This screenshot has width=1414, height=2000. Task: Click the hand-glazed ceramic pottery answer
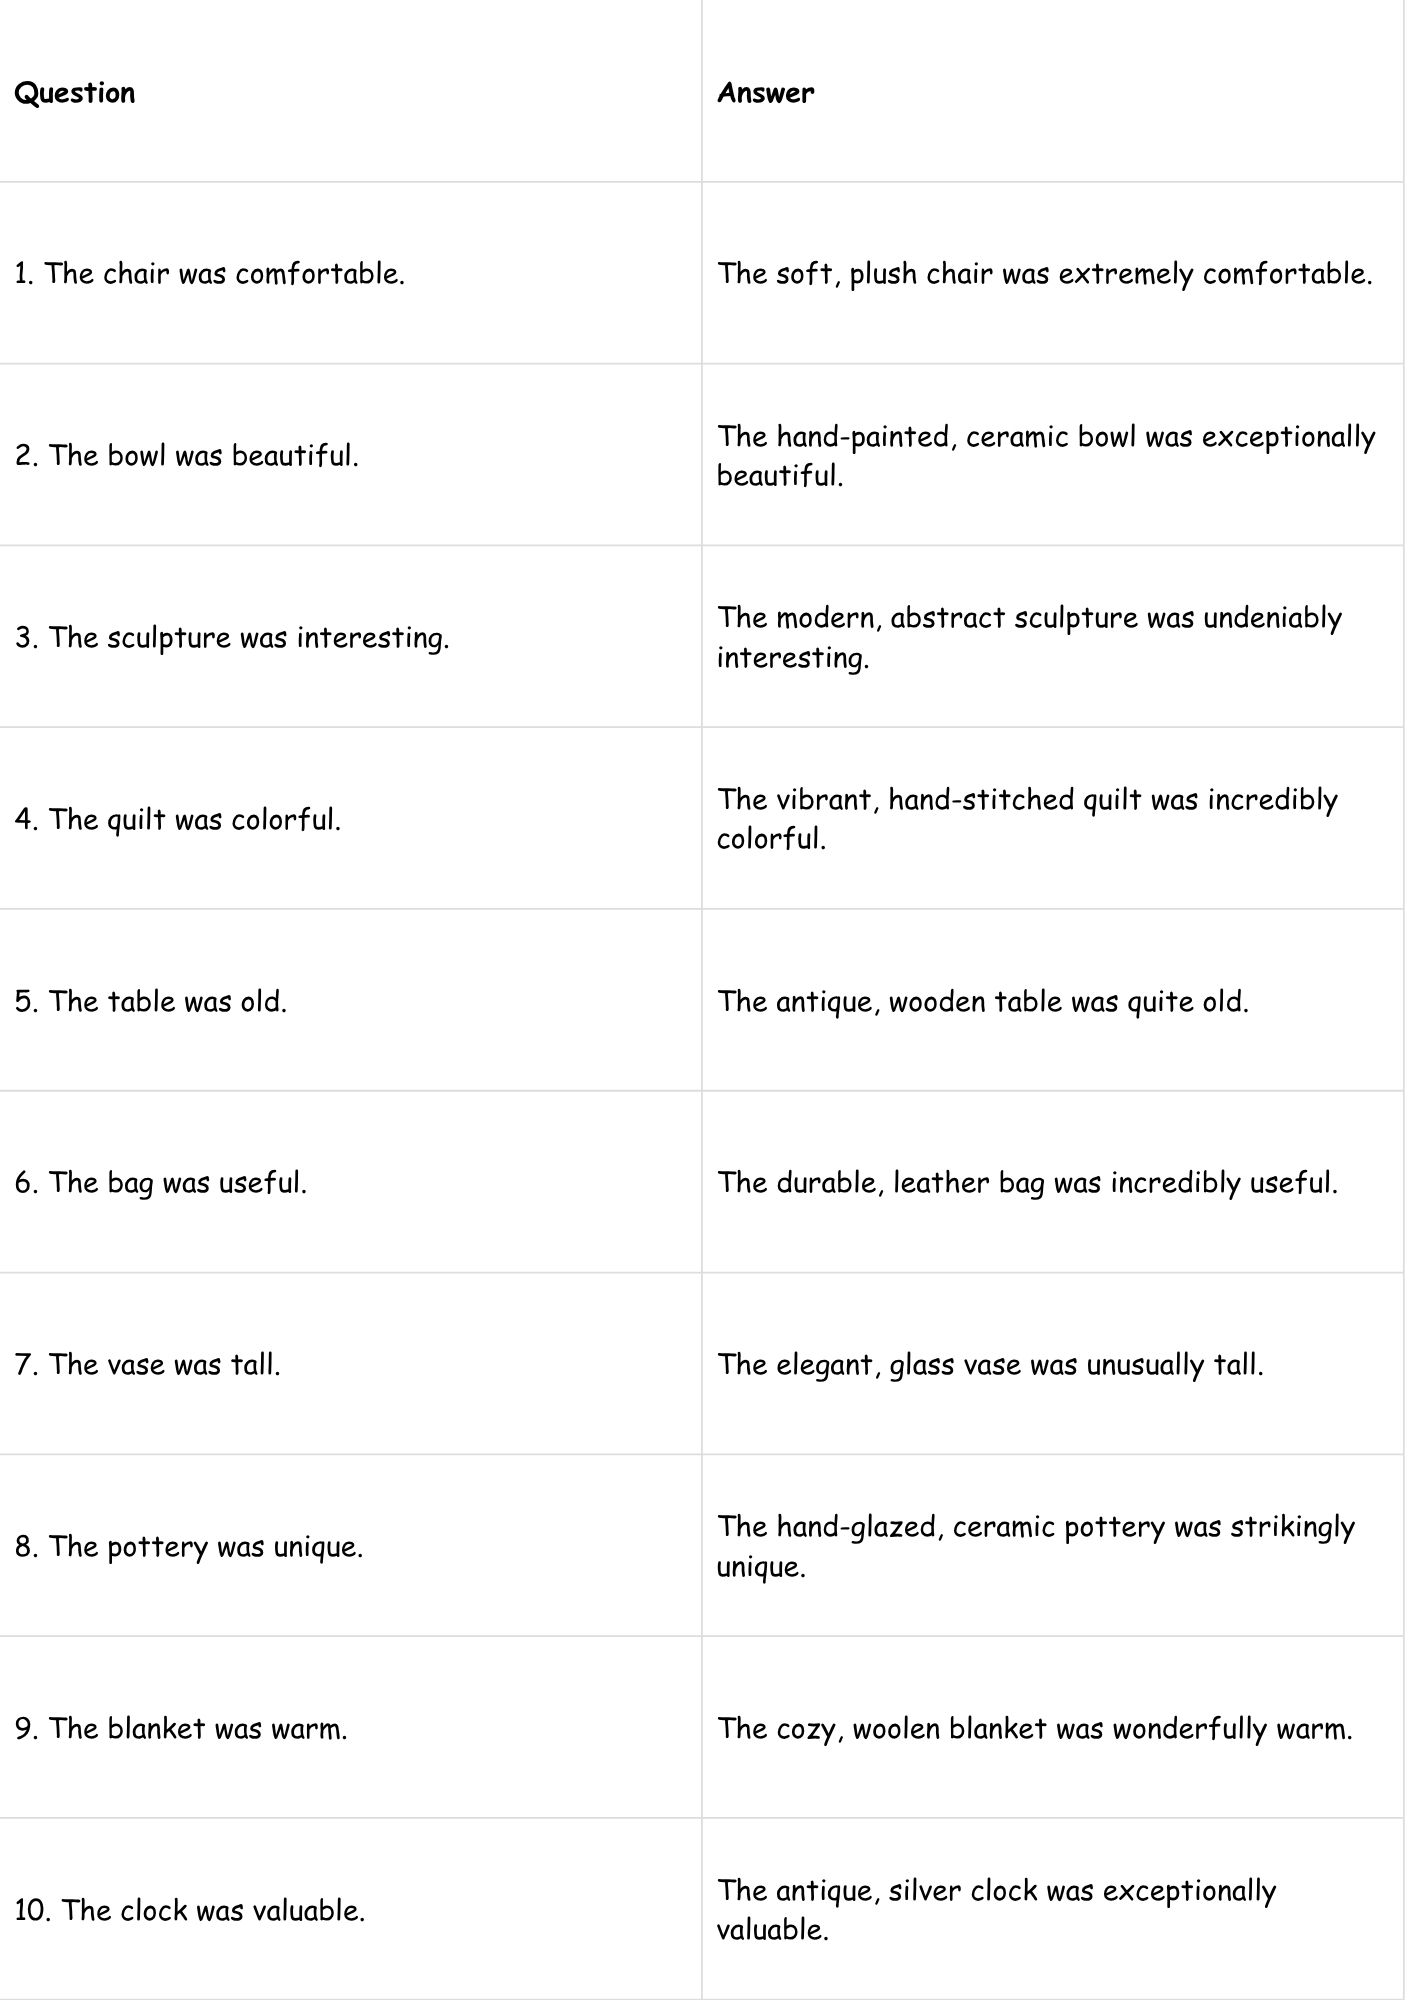[1035, 1546]
